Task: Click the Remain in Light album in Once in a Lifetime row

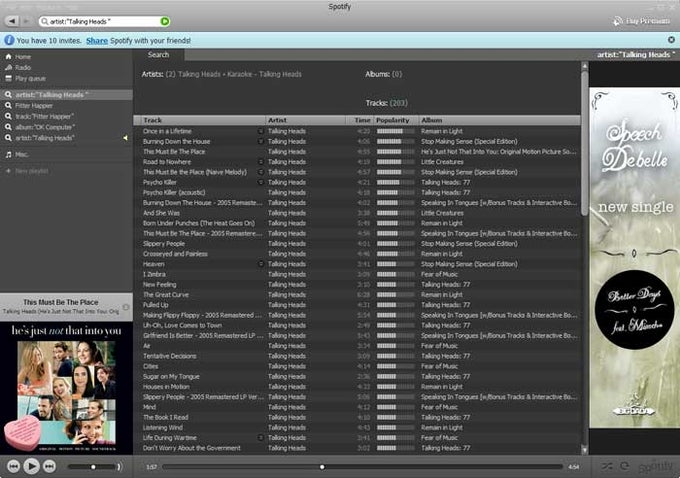Action: coord(441,131)
